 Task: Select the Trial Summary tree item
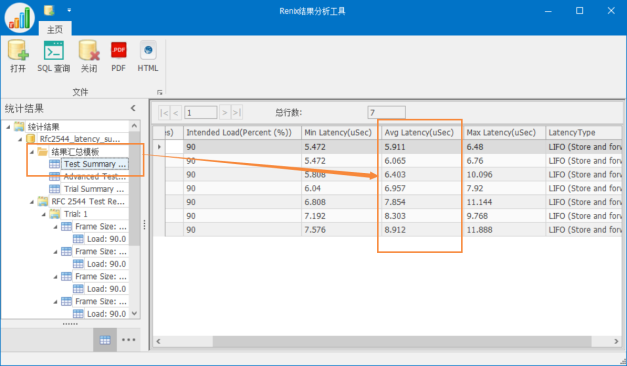pos(94,189)
